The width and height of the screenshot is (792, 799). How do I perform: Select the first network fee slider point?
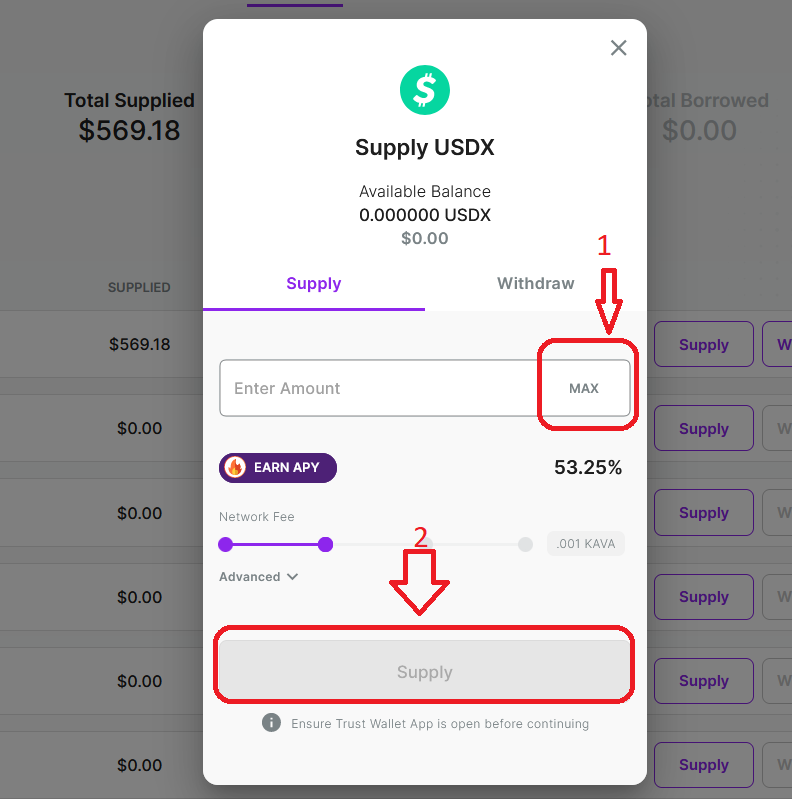coord(225,544)
